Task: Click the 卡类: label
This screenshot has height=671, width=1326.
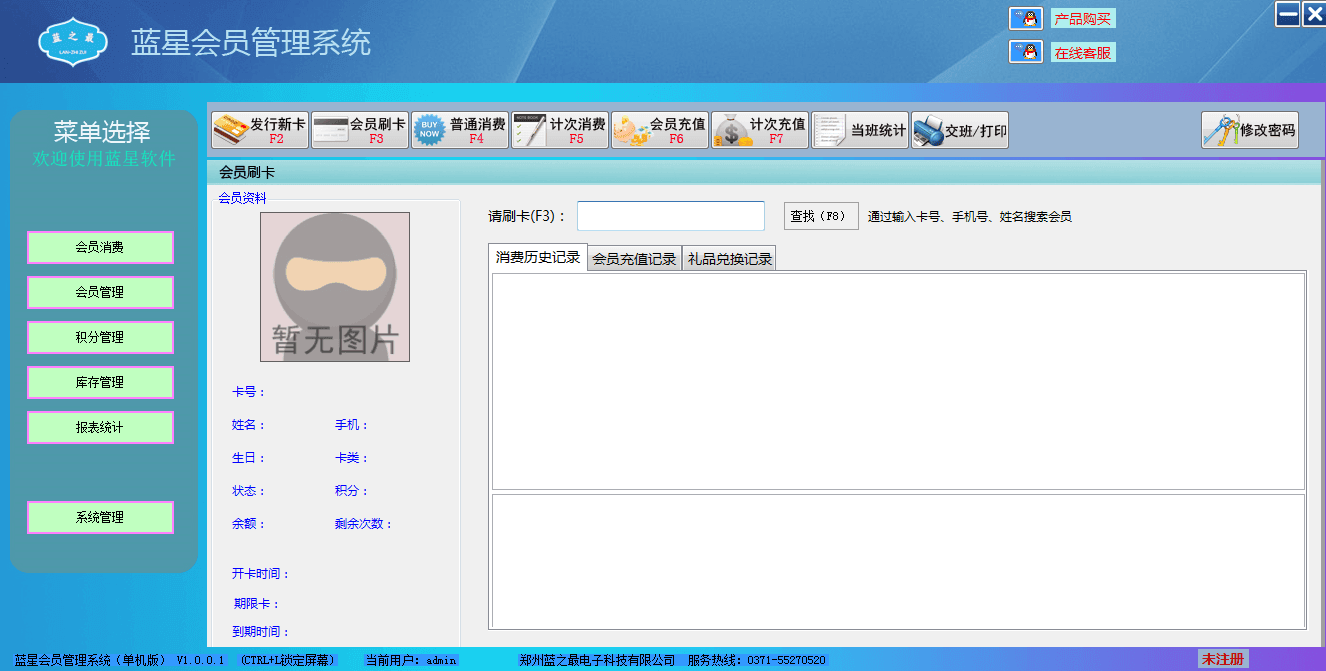Action: [x=352, y=458]
